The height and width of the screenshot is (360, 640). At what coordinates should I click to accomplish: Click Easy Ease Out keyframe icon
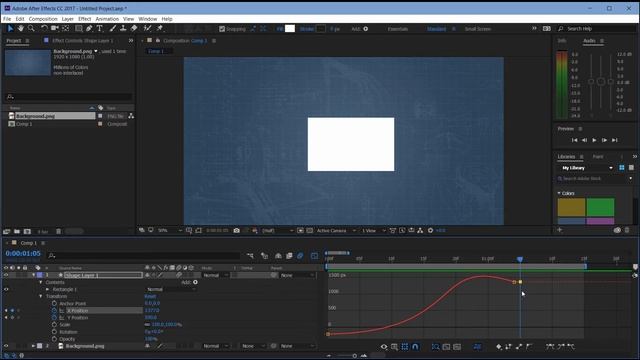[571, 347]
